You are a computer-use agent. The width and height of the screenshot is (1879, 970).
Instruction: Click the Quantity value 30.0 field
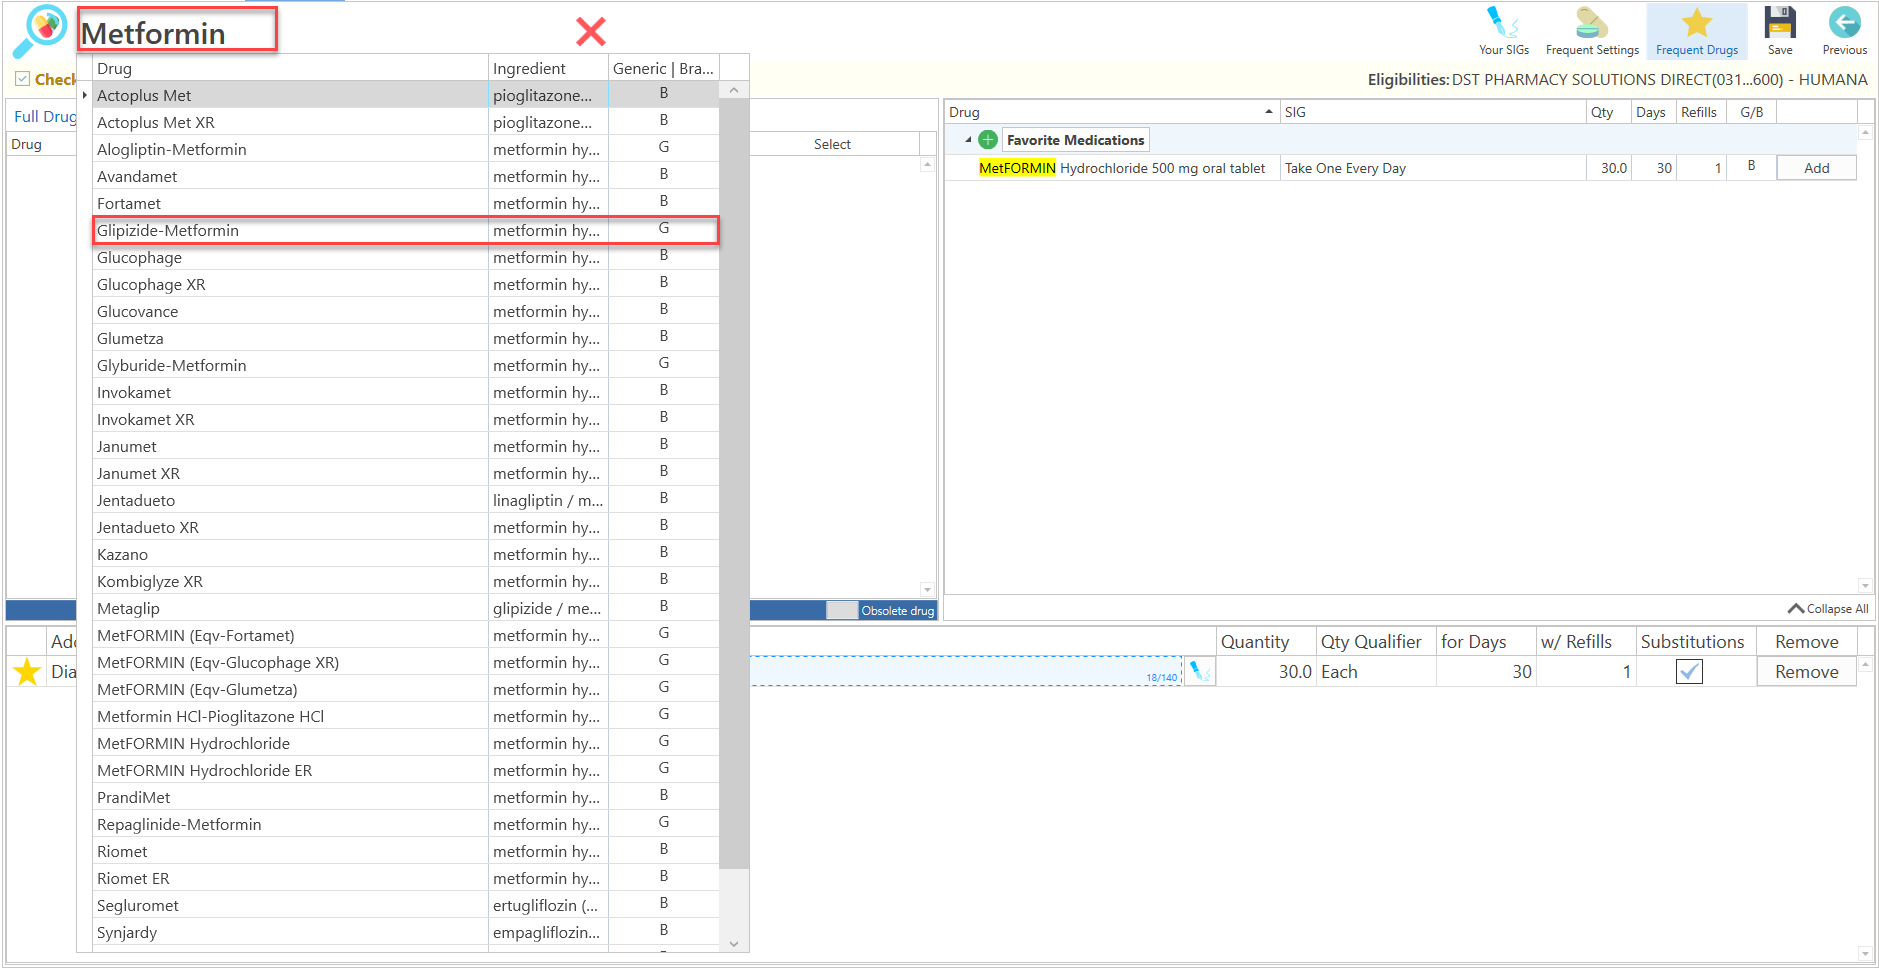tap(1266, 672)
